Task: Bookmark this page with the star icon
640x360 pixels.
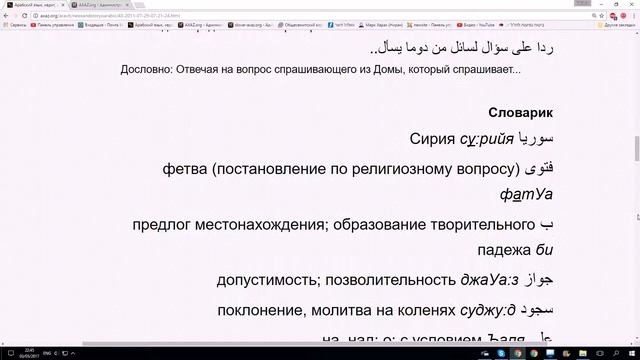Action: point(602,16)
